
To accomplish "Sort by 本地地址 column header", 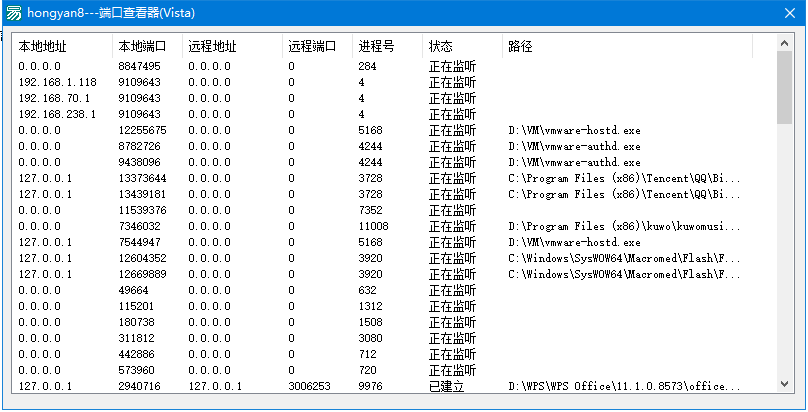I will (62, 46).
